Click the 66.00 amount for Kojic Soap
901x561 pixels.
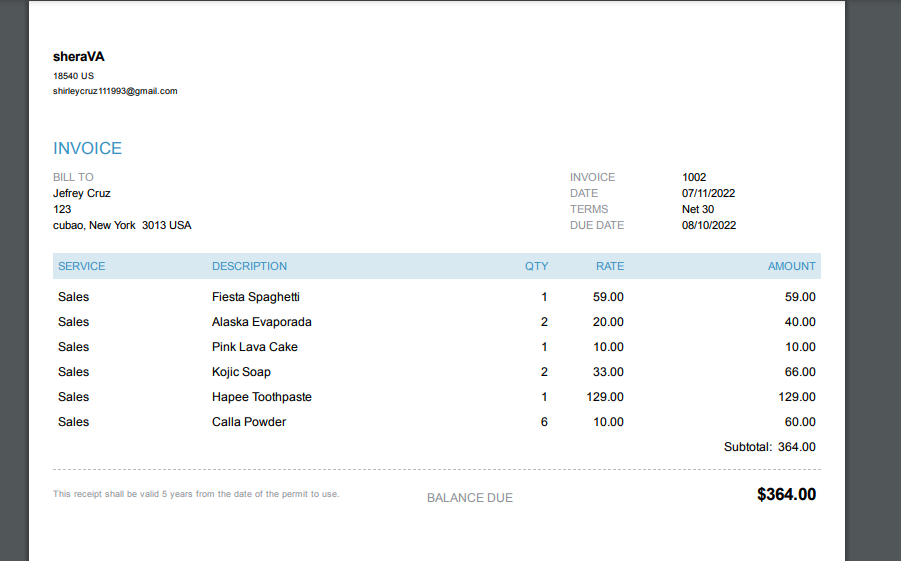tap(800, 372)
